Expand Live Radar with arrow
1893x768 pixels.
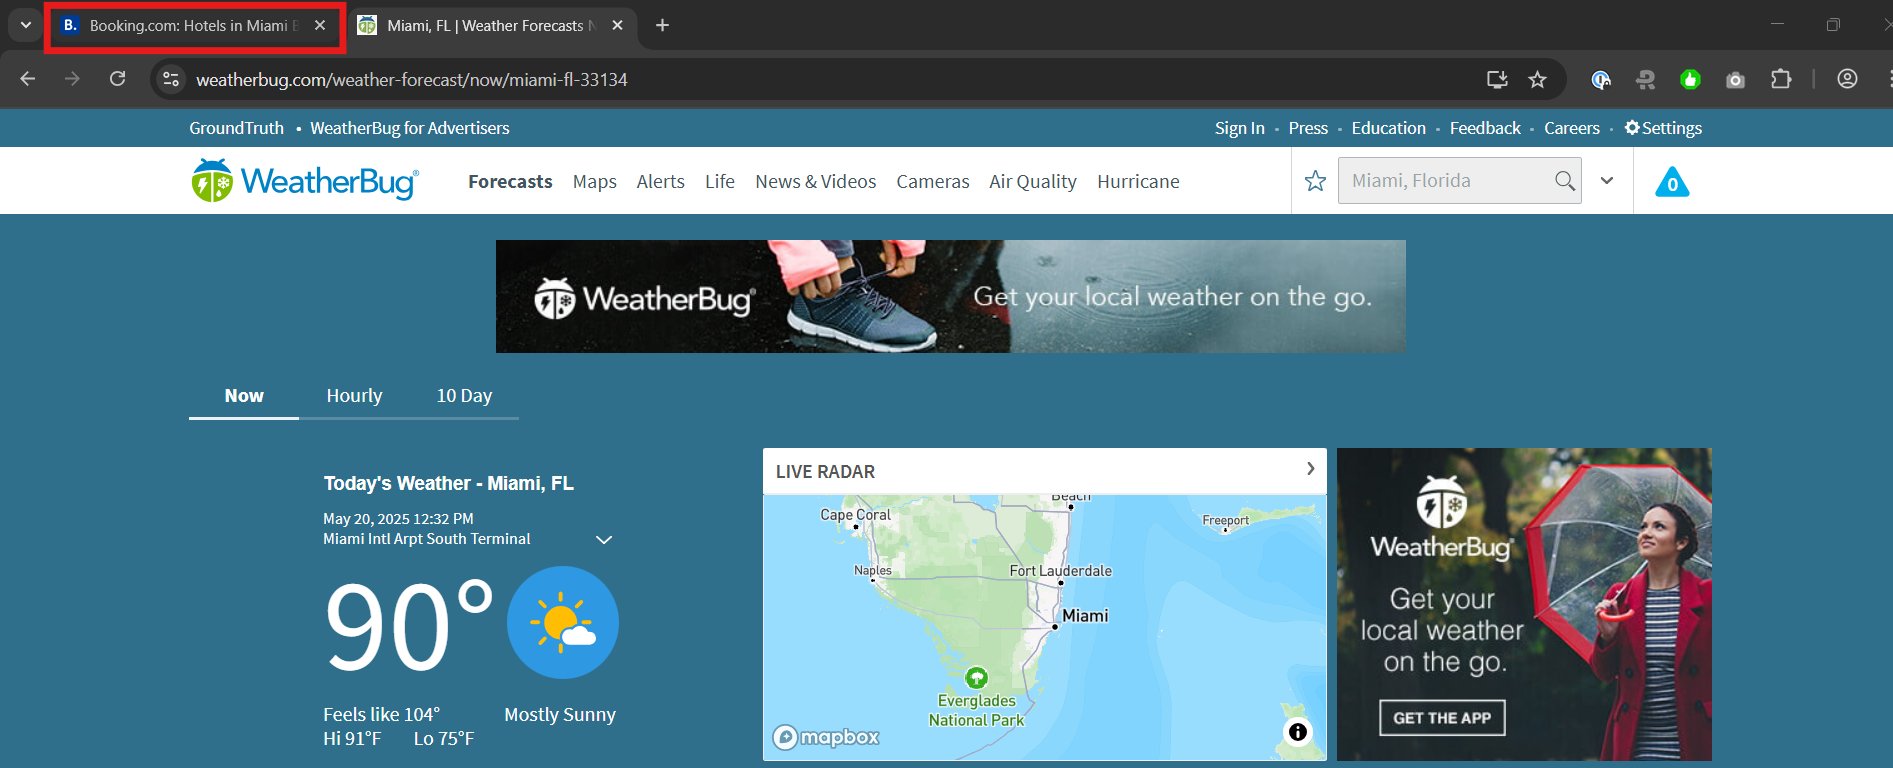tap(1310, 469)
